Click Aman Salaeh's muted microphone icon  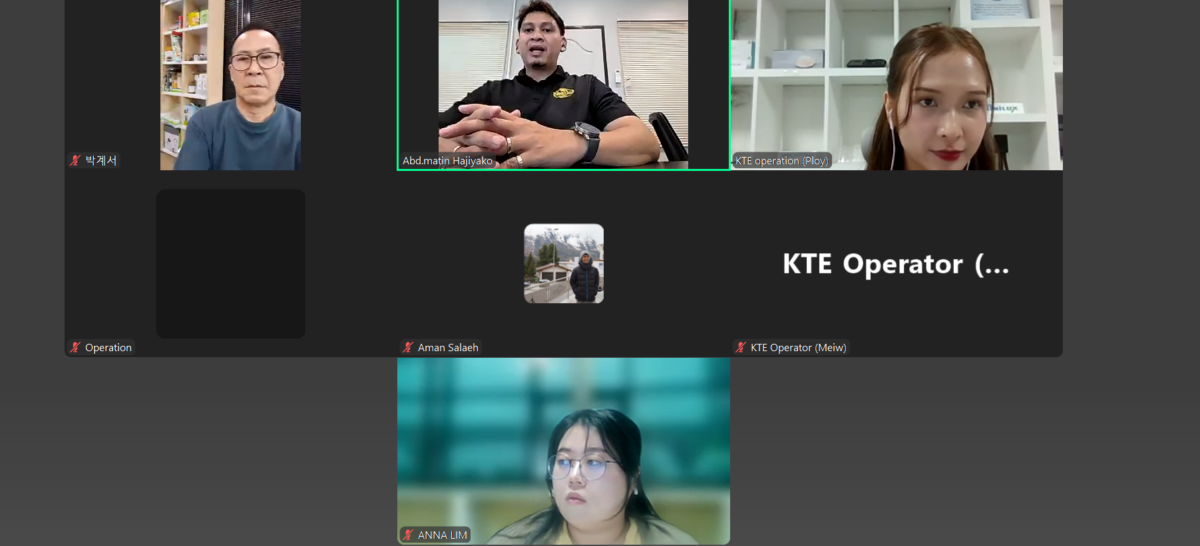pos(408,348)
